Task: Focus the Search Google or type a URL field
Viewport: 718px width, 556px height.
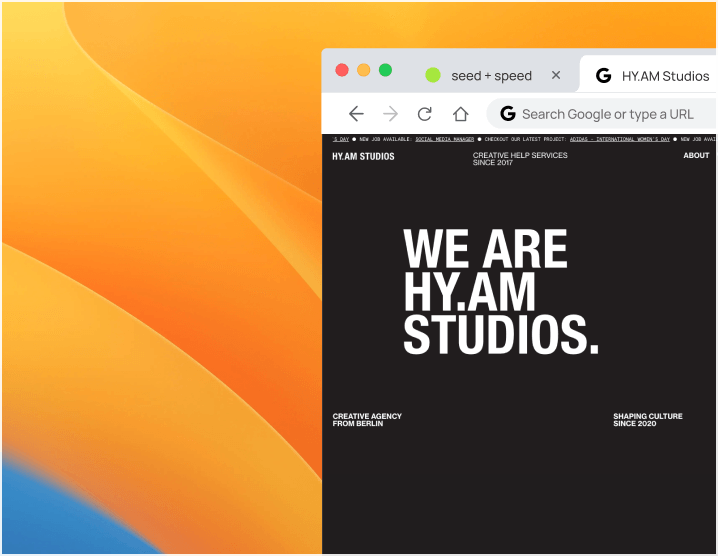Action: [612, 114]
